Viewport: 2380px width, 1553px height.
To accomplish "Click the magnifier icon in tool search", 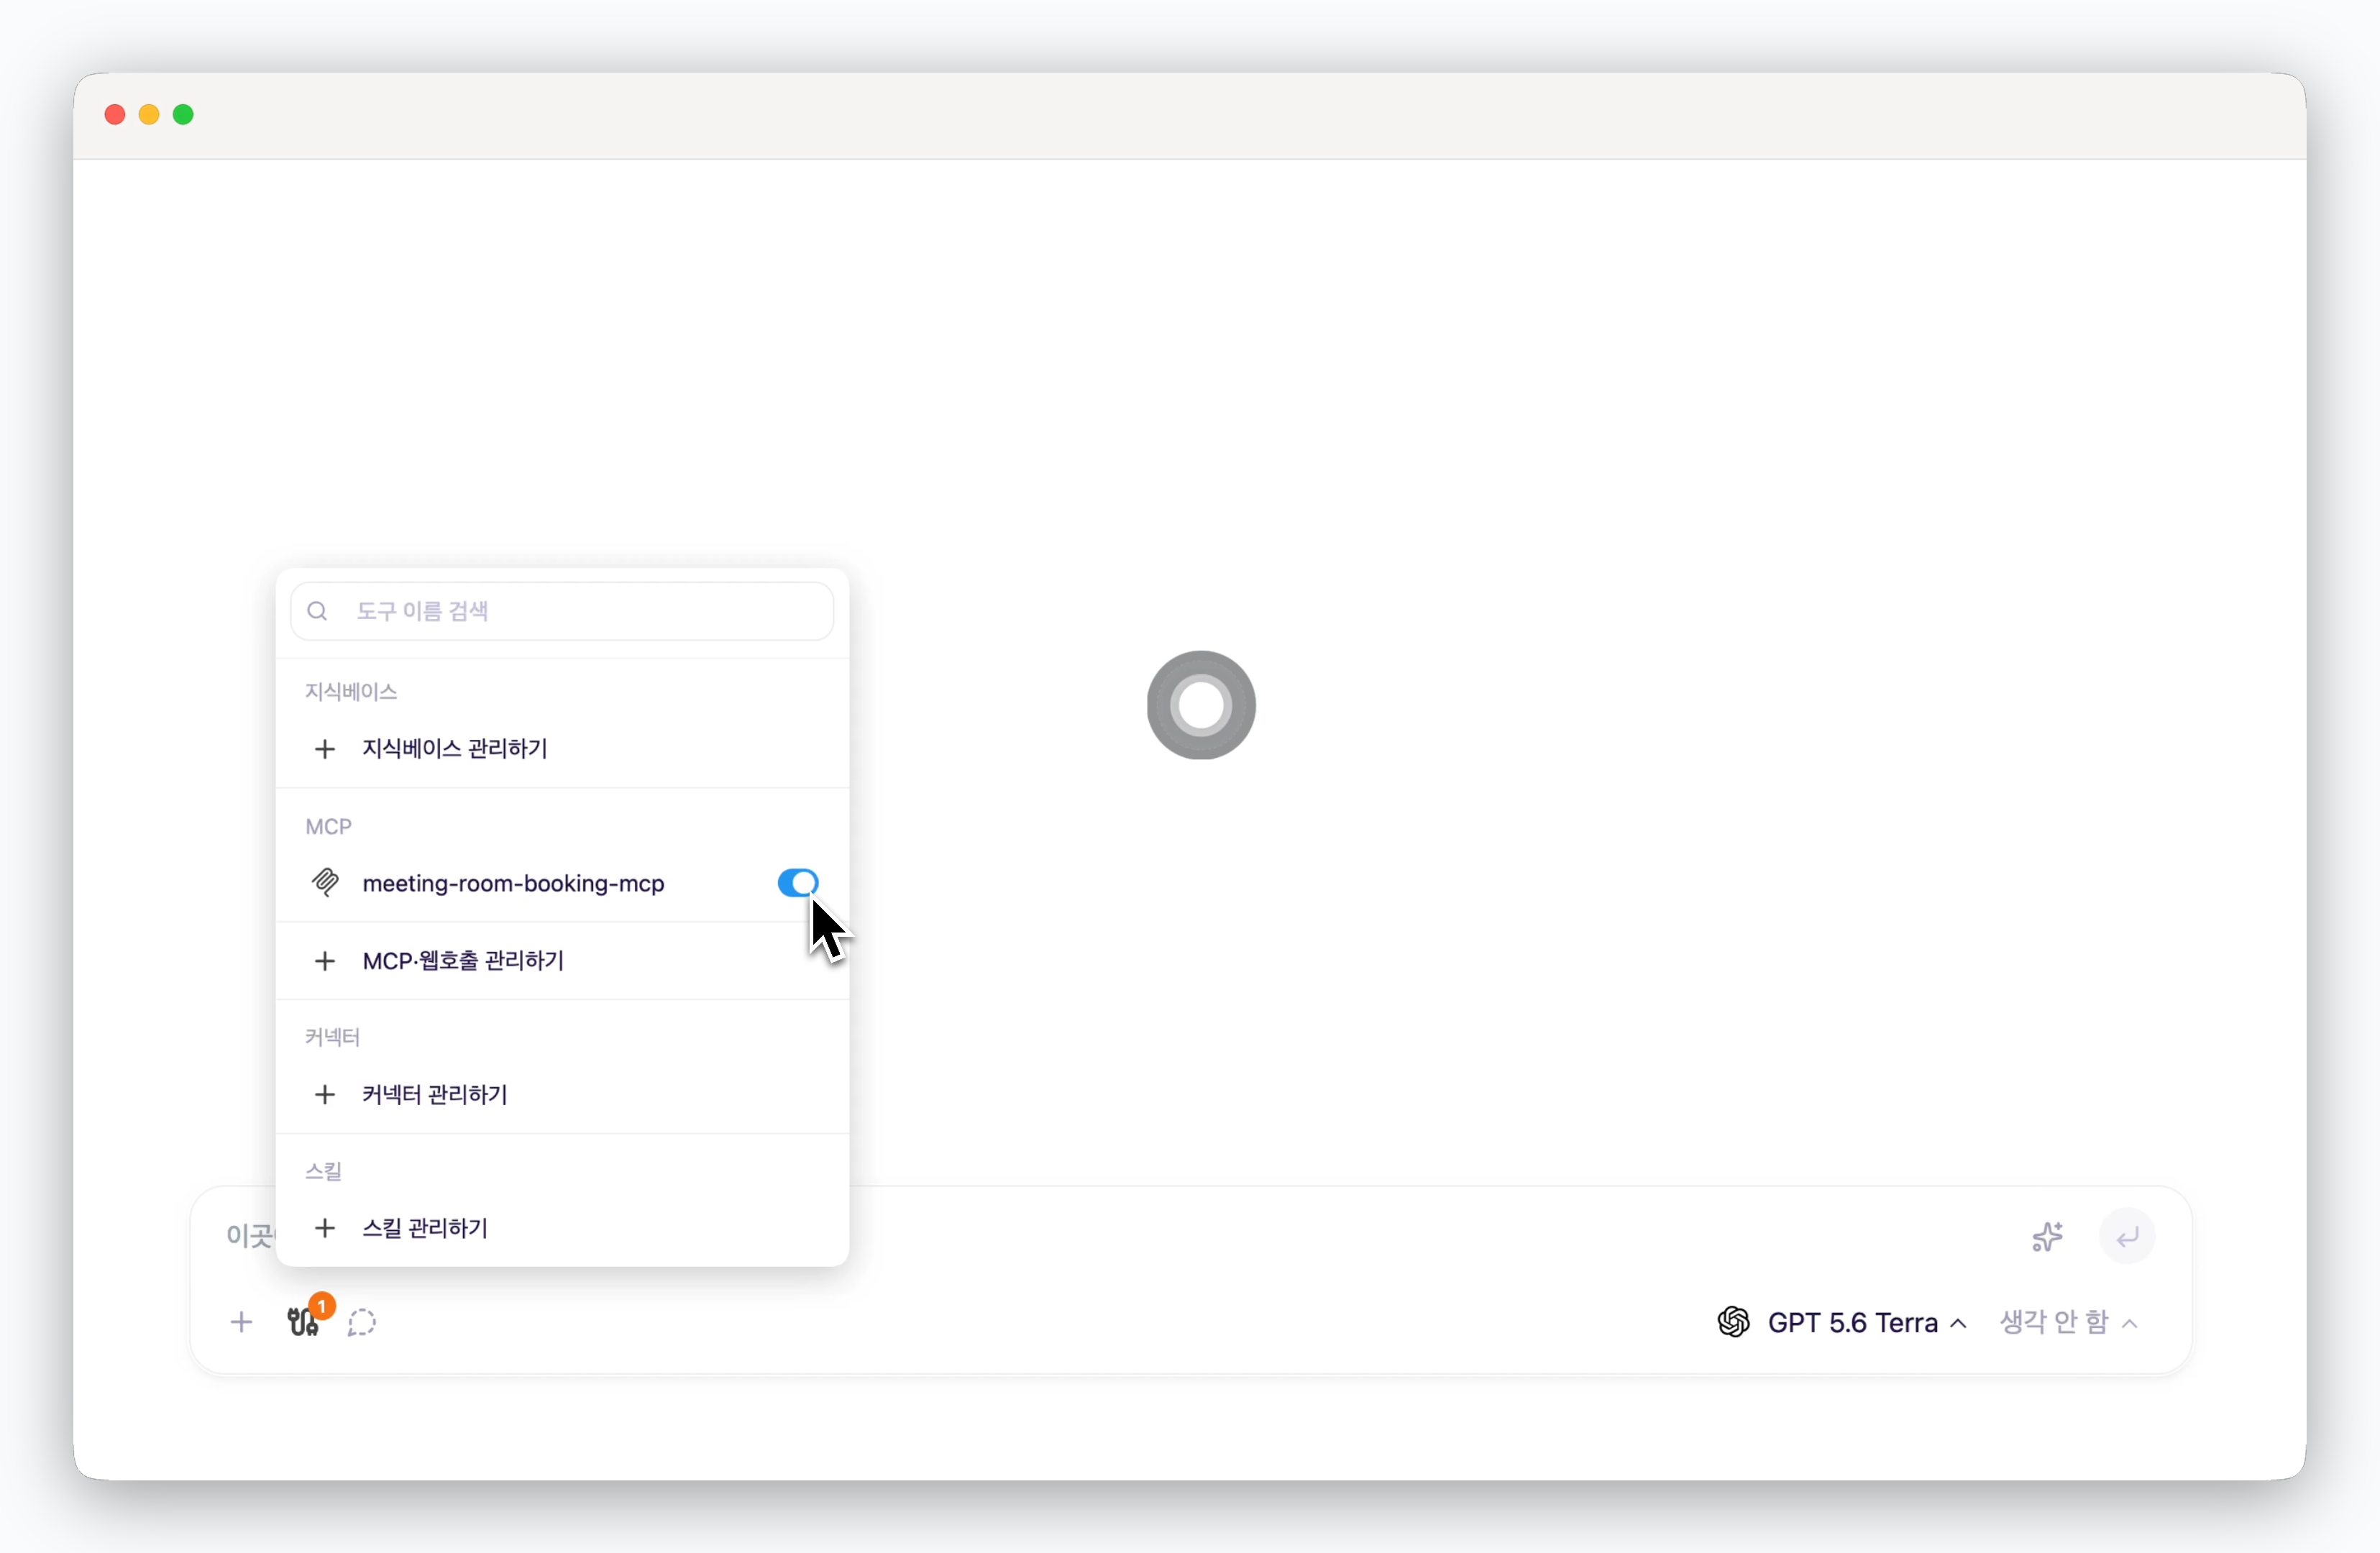I will (317, 611).
